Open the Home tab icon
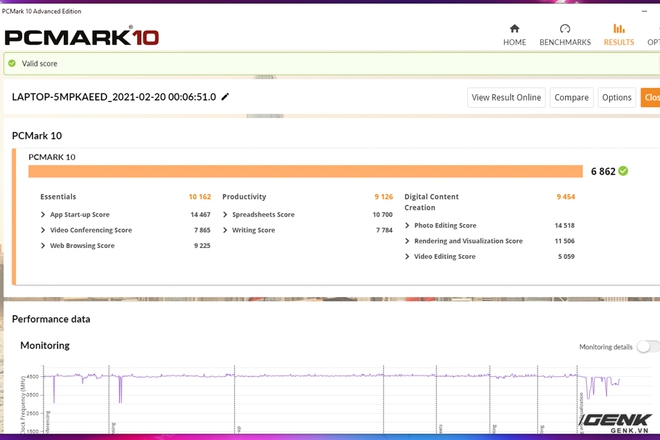The height and width of the screenshot is (440, 660). 514,29
